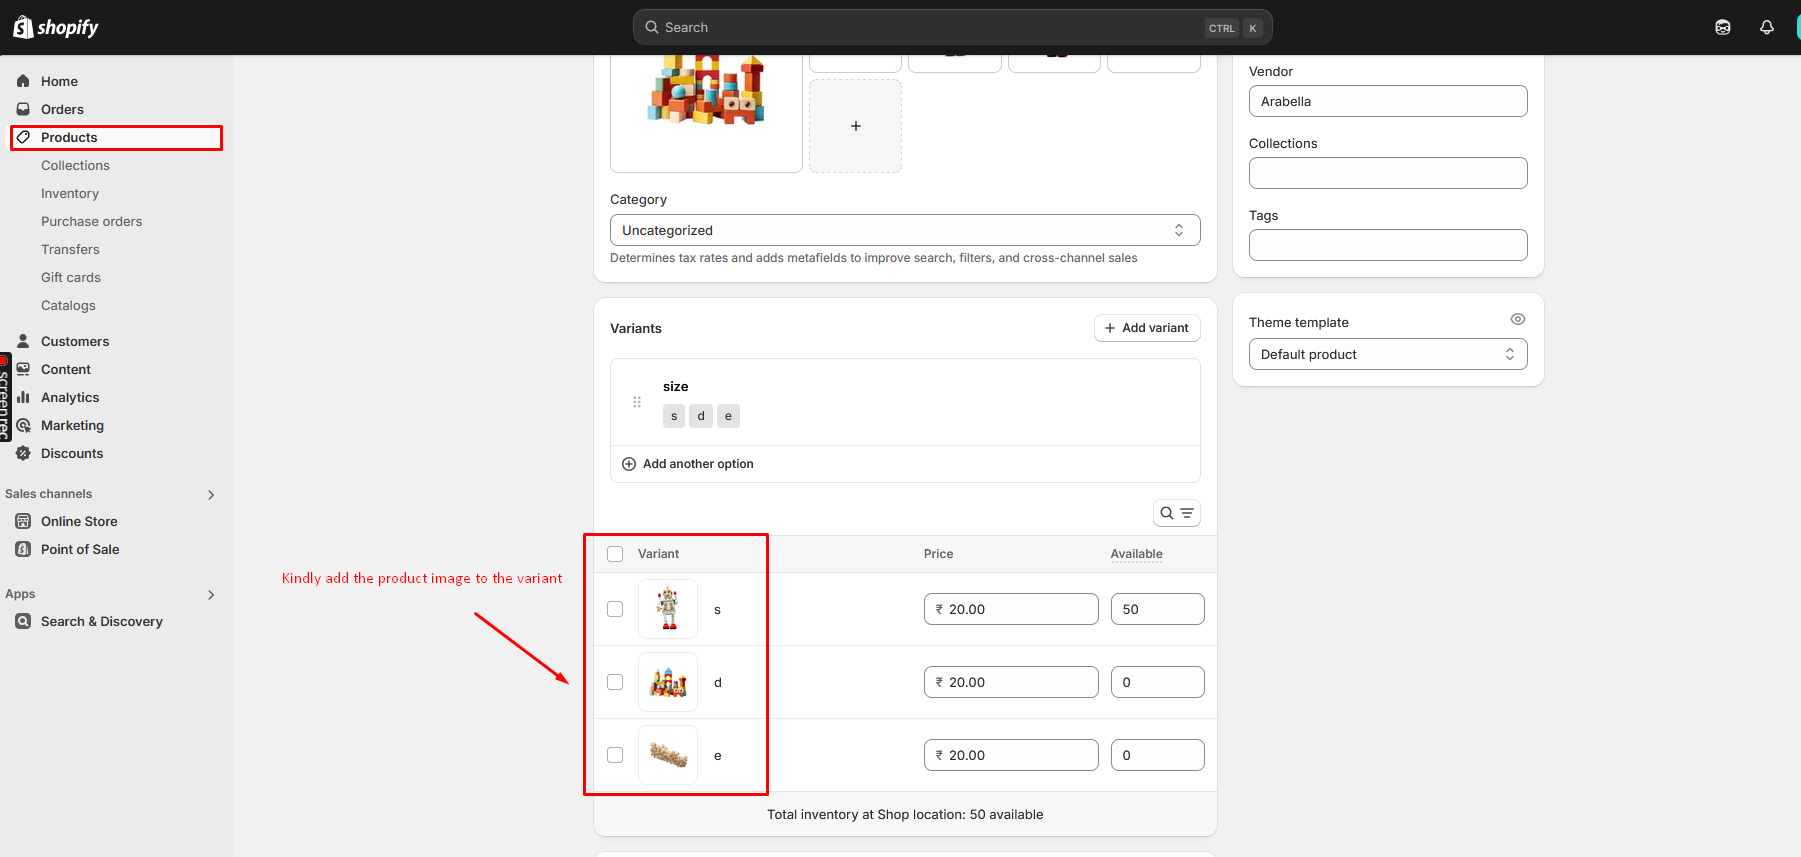Go to Orders page
The image size is (1801, 857).
(62, 109)
